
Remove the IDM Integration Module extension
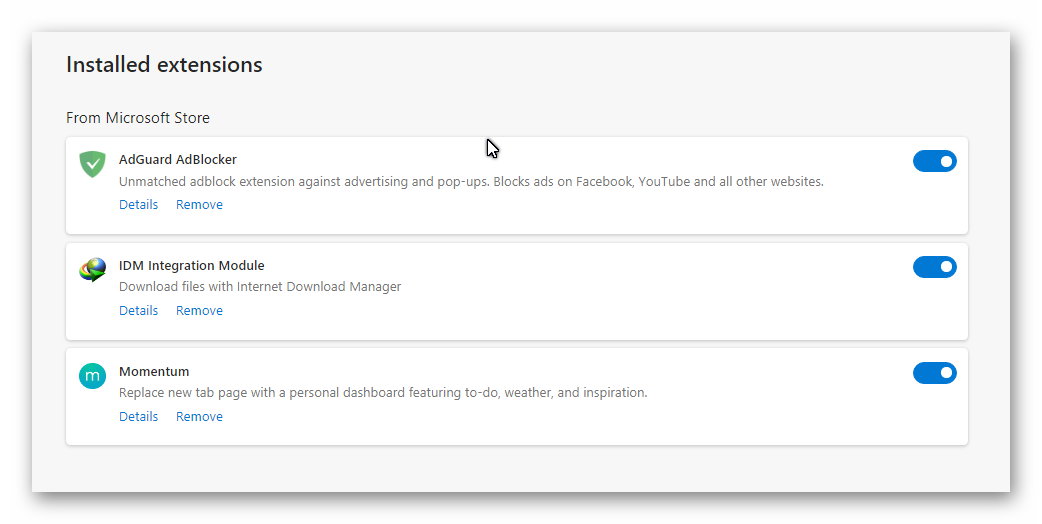[x=199, y=311]
